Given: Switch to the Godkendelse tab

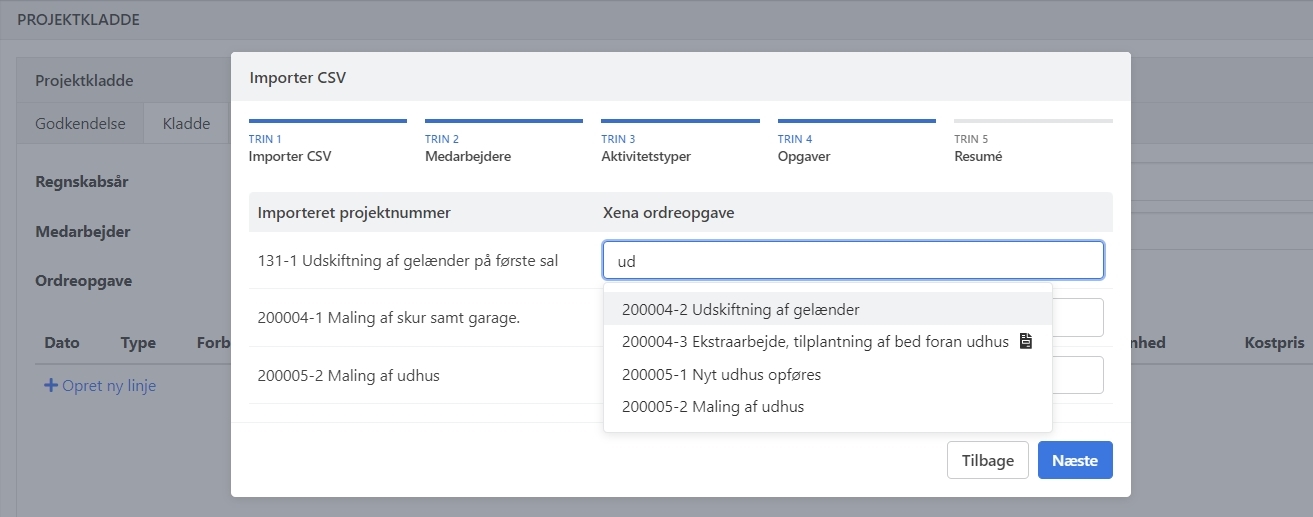Looking at the screenshot, I should (80, 124).
